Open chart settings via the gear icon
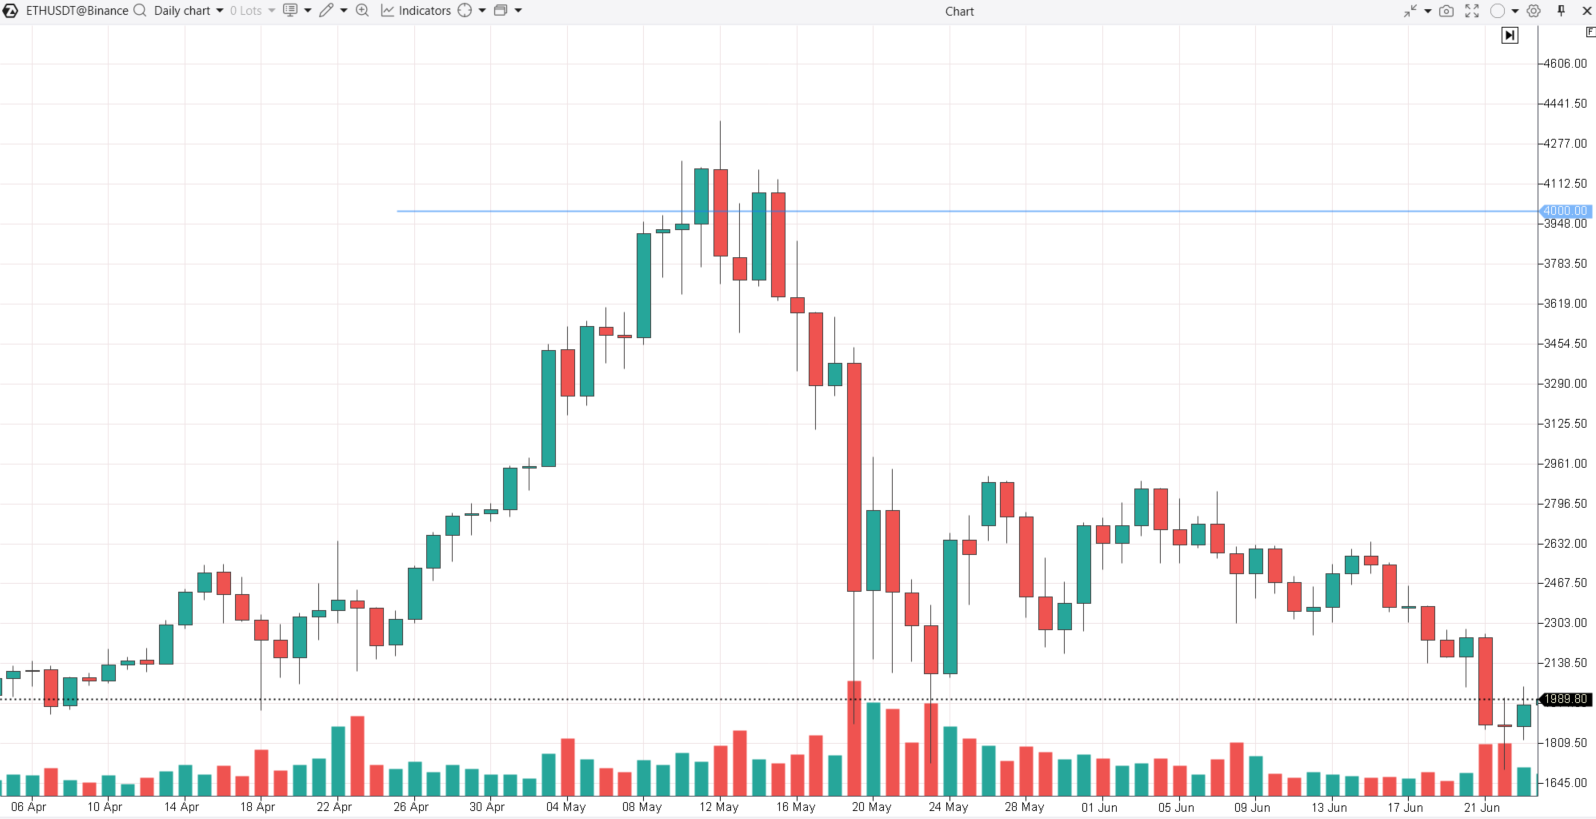 (x=1533, y=11)
